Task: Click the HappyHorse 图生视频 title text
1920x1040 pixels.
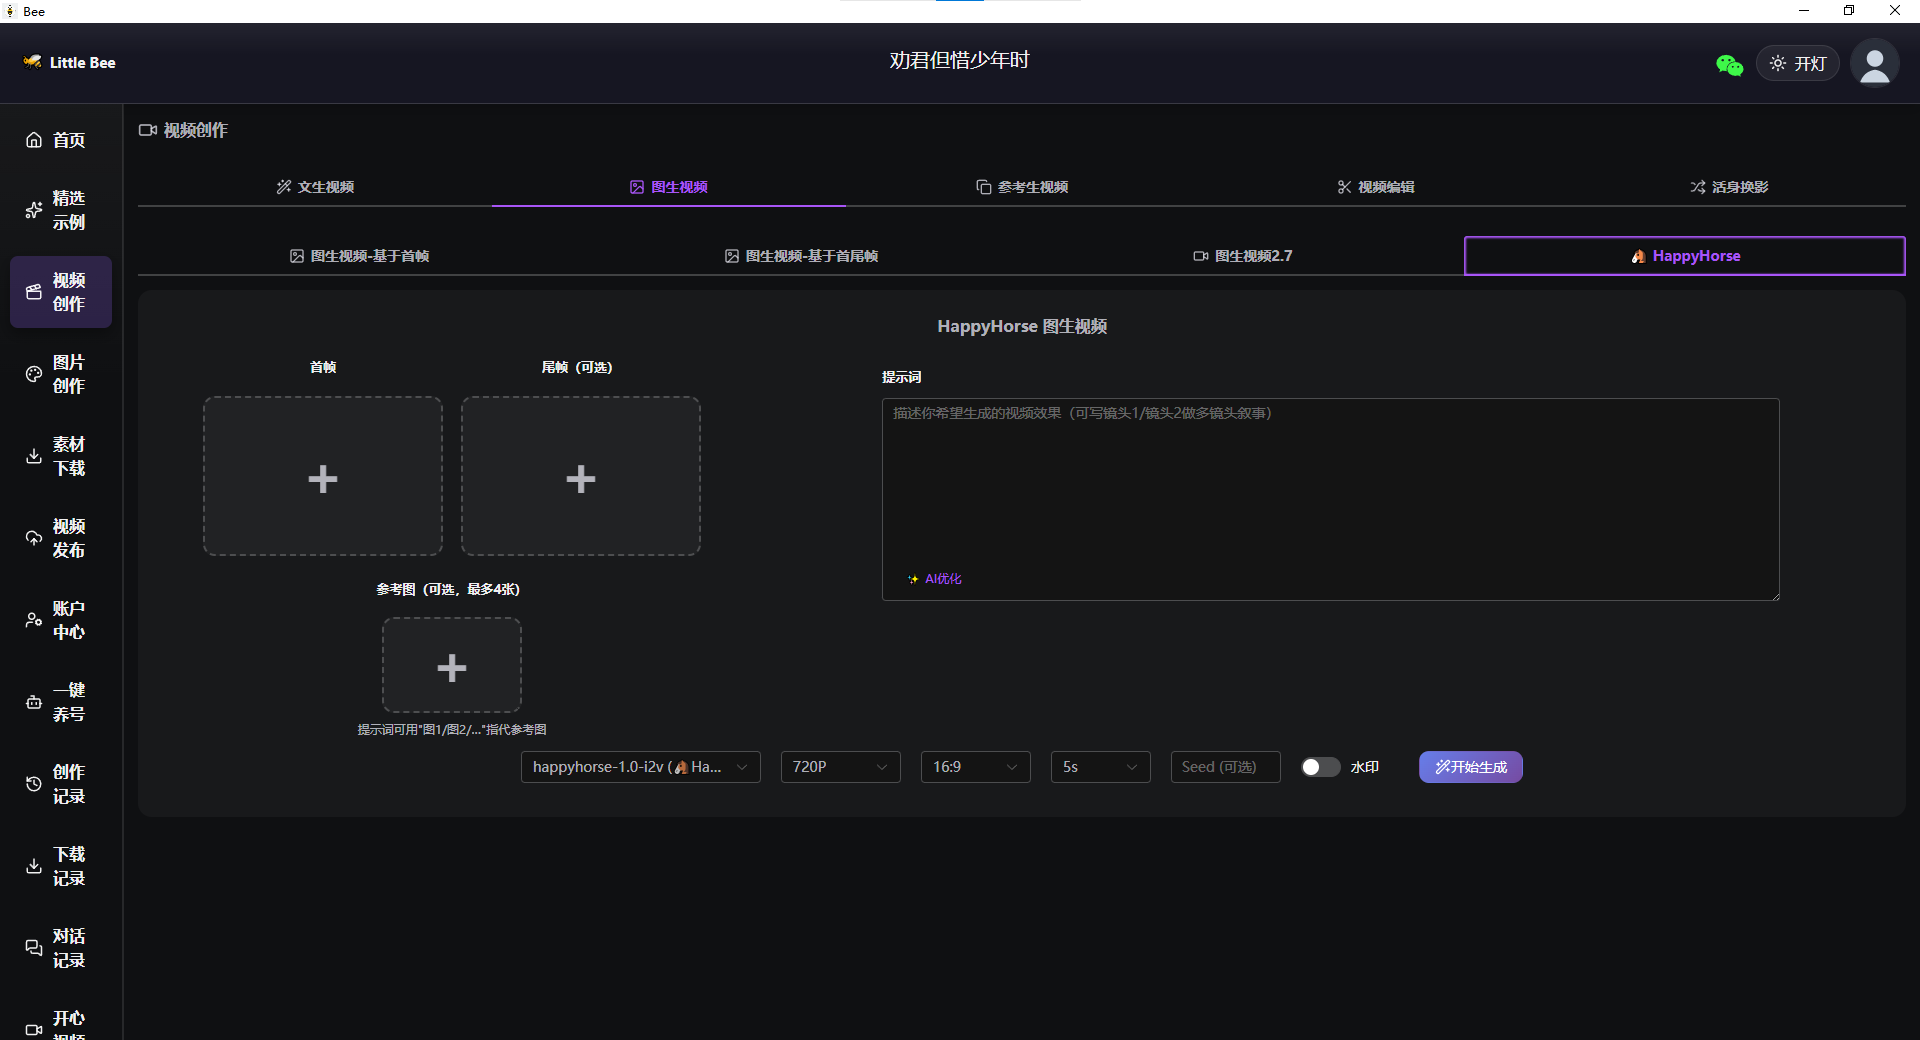Action: coord(1022,326)
